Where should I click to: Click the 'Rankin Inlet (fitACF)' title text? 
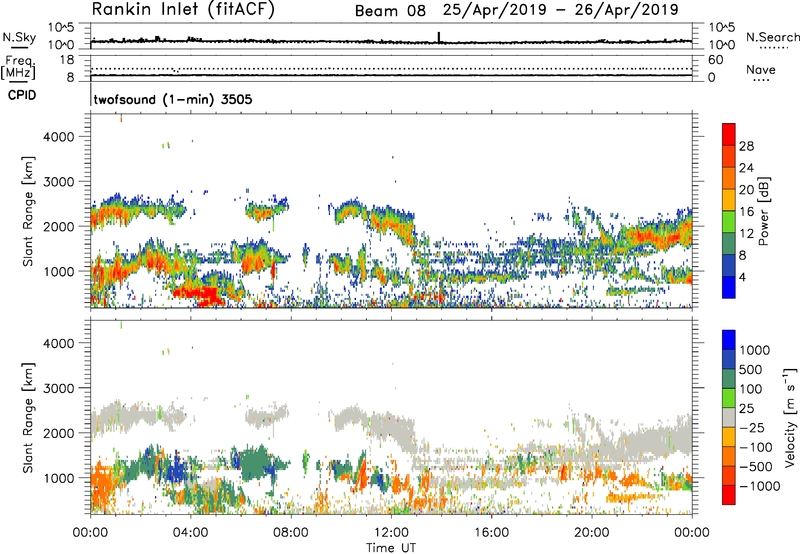tap(183, 10)
